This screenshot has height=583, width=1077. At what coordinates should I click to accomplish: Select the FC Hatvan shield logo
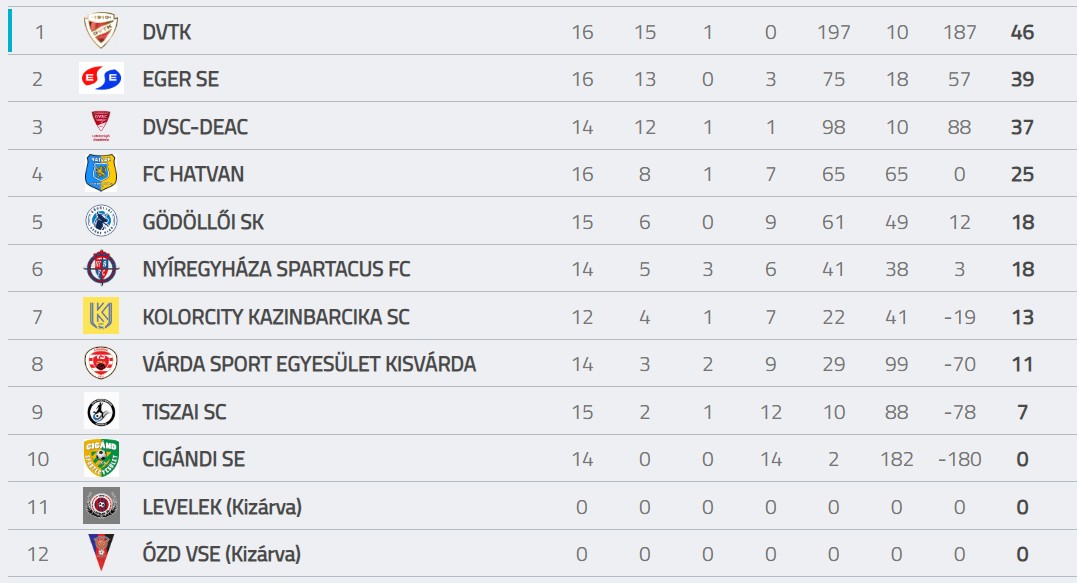pos(101,173)
